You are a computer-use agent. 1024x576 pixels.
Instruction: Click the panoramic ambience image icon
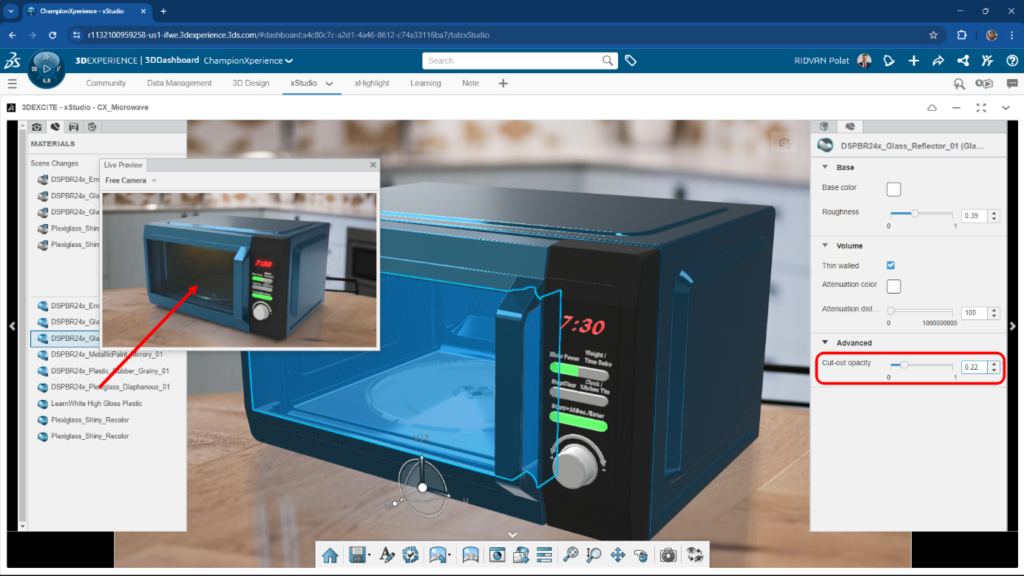[470, 555]
